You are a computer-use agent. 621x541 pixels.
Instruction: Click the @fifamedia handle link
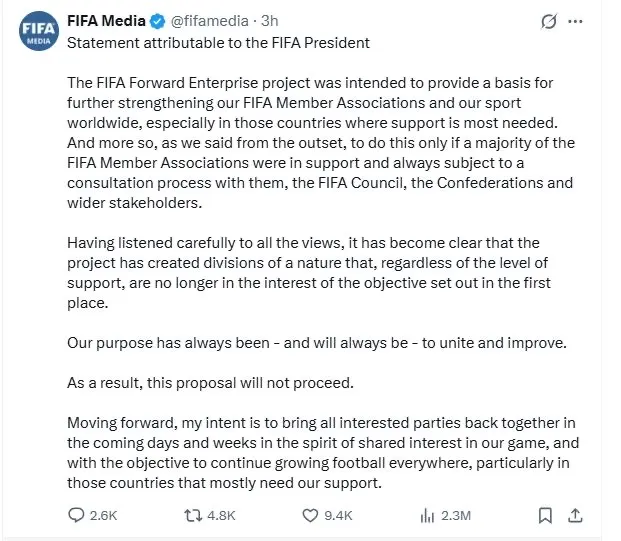click(x=210, y=21)
